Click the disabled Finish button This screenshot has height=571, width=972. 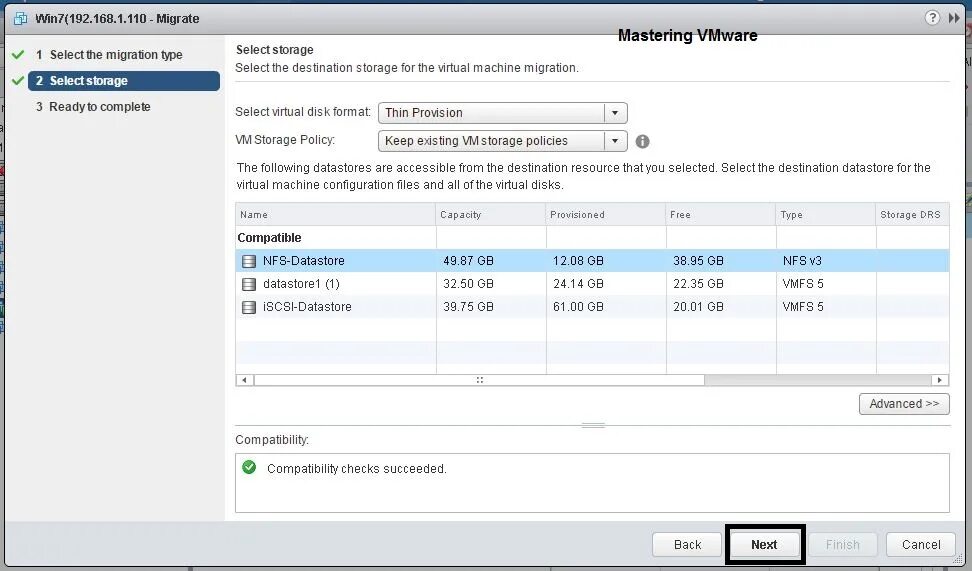(x=842, y=544)
